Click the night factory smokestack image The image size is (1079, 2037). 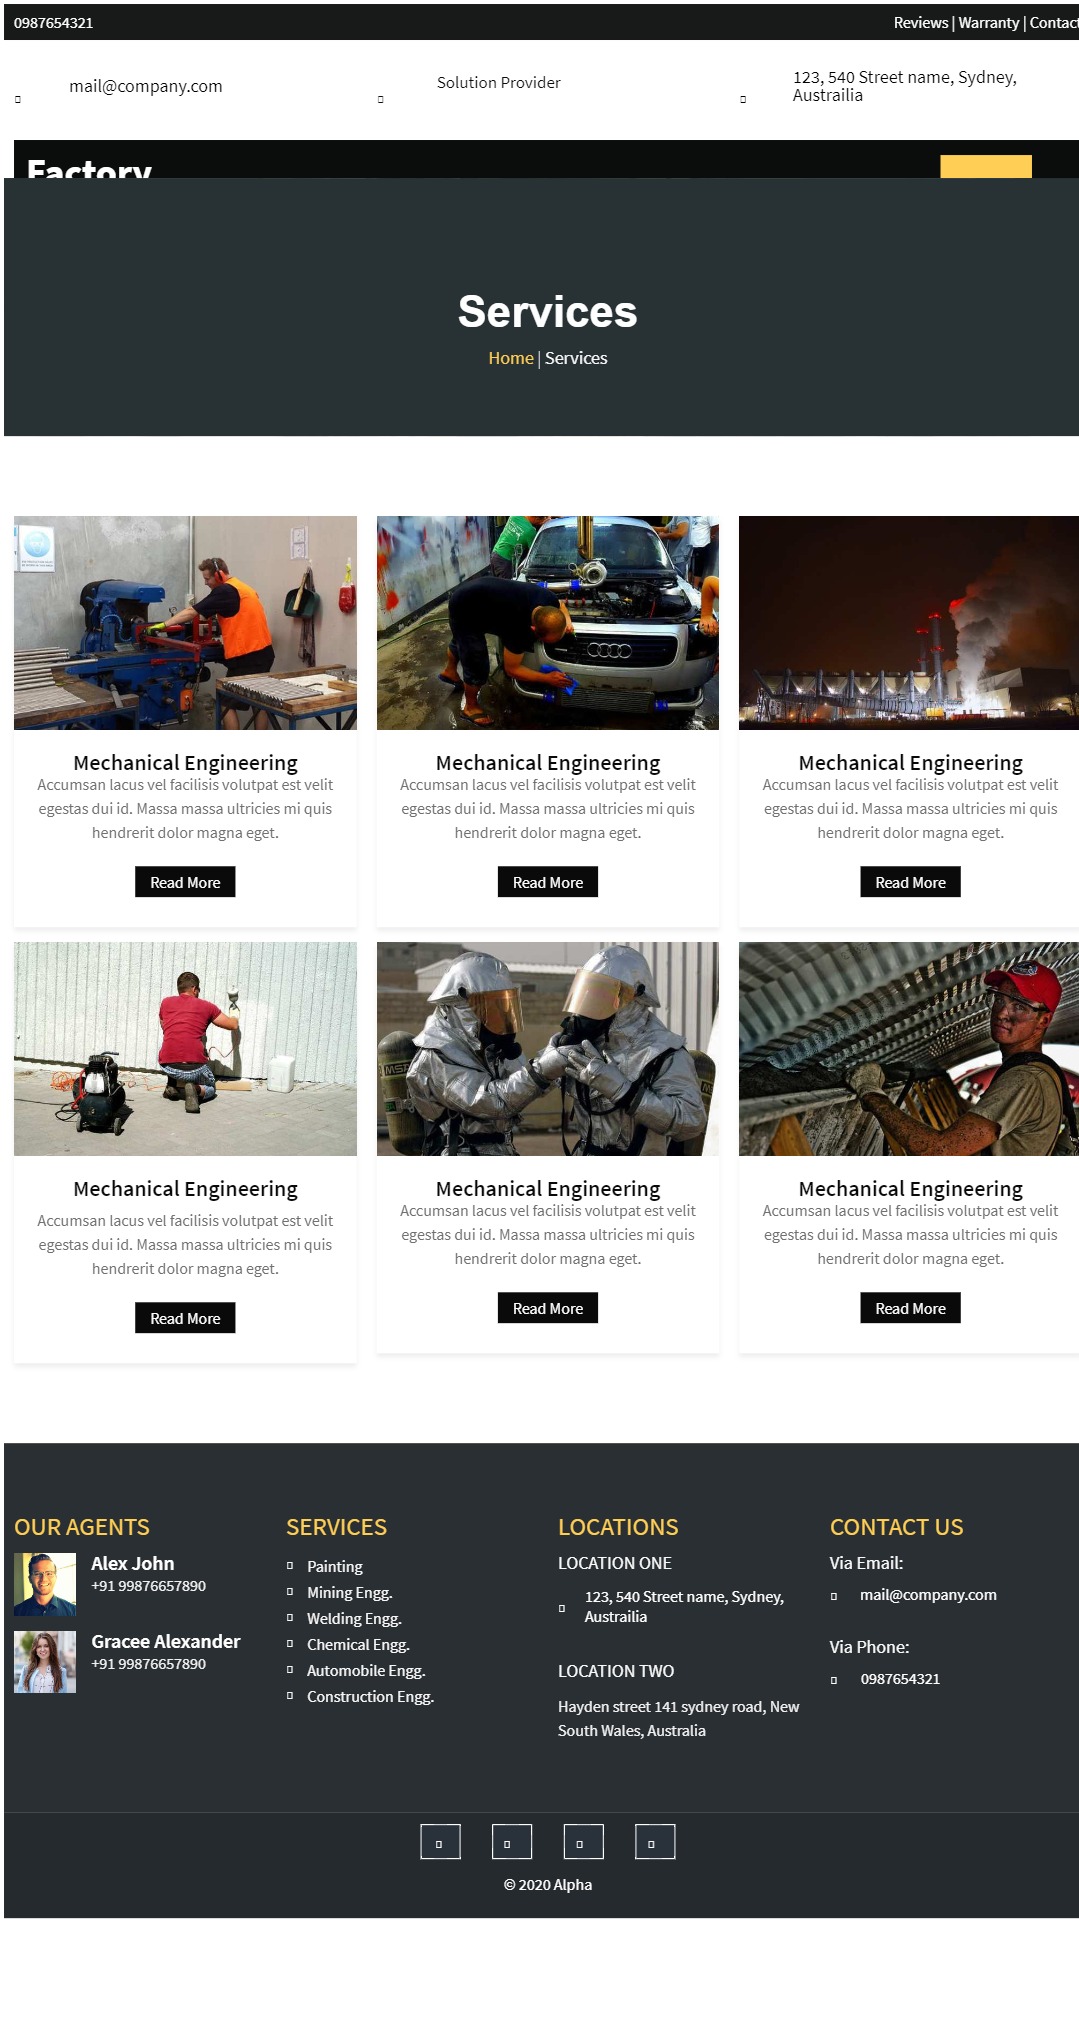click(908, 623)
